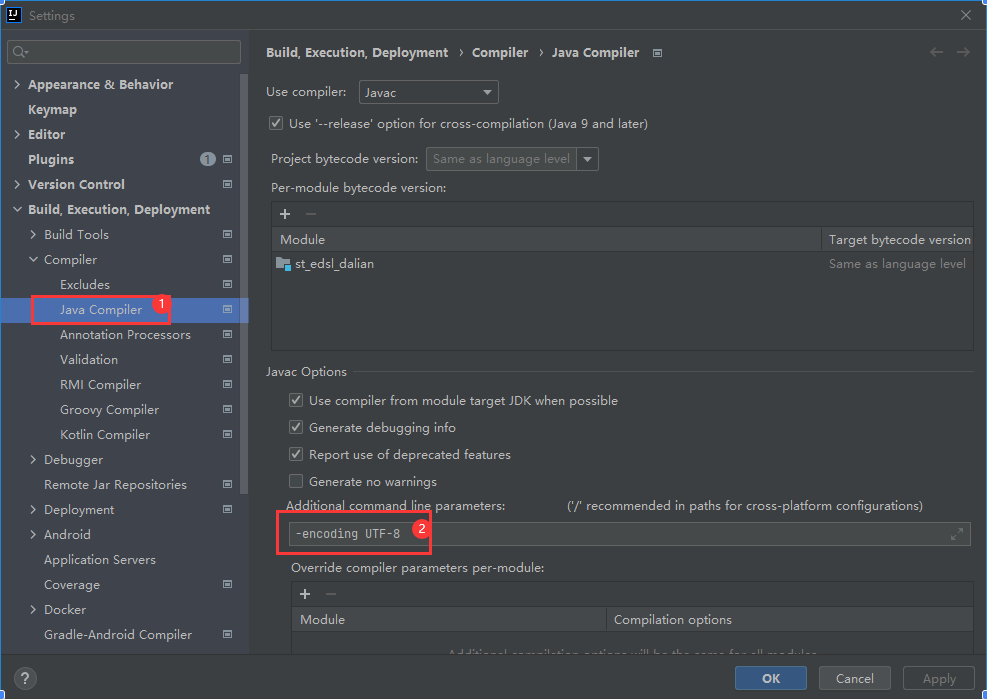
Task: Uncheck Generate debugging info
Action: 296,427
